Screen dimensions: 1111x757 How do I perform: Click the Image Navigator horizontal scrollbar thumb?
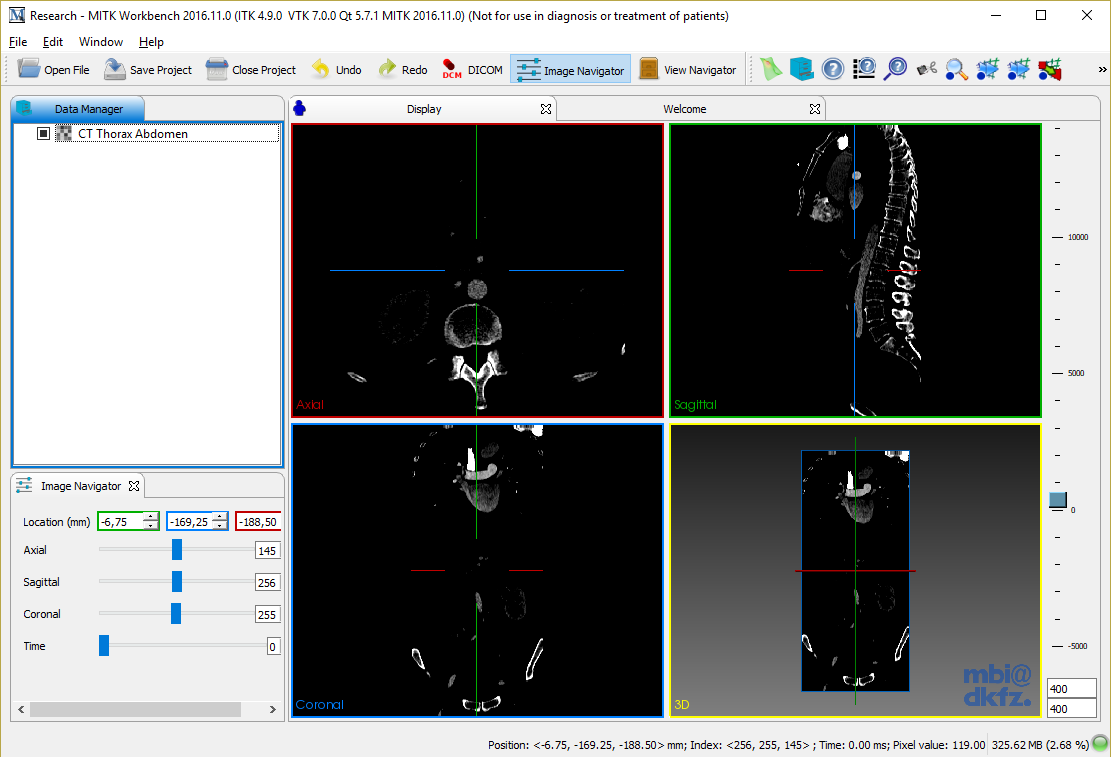(x=135, y=709)
